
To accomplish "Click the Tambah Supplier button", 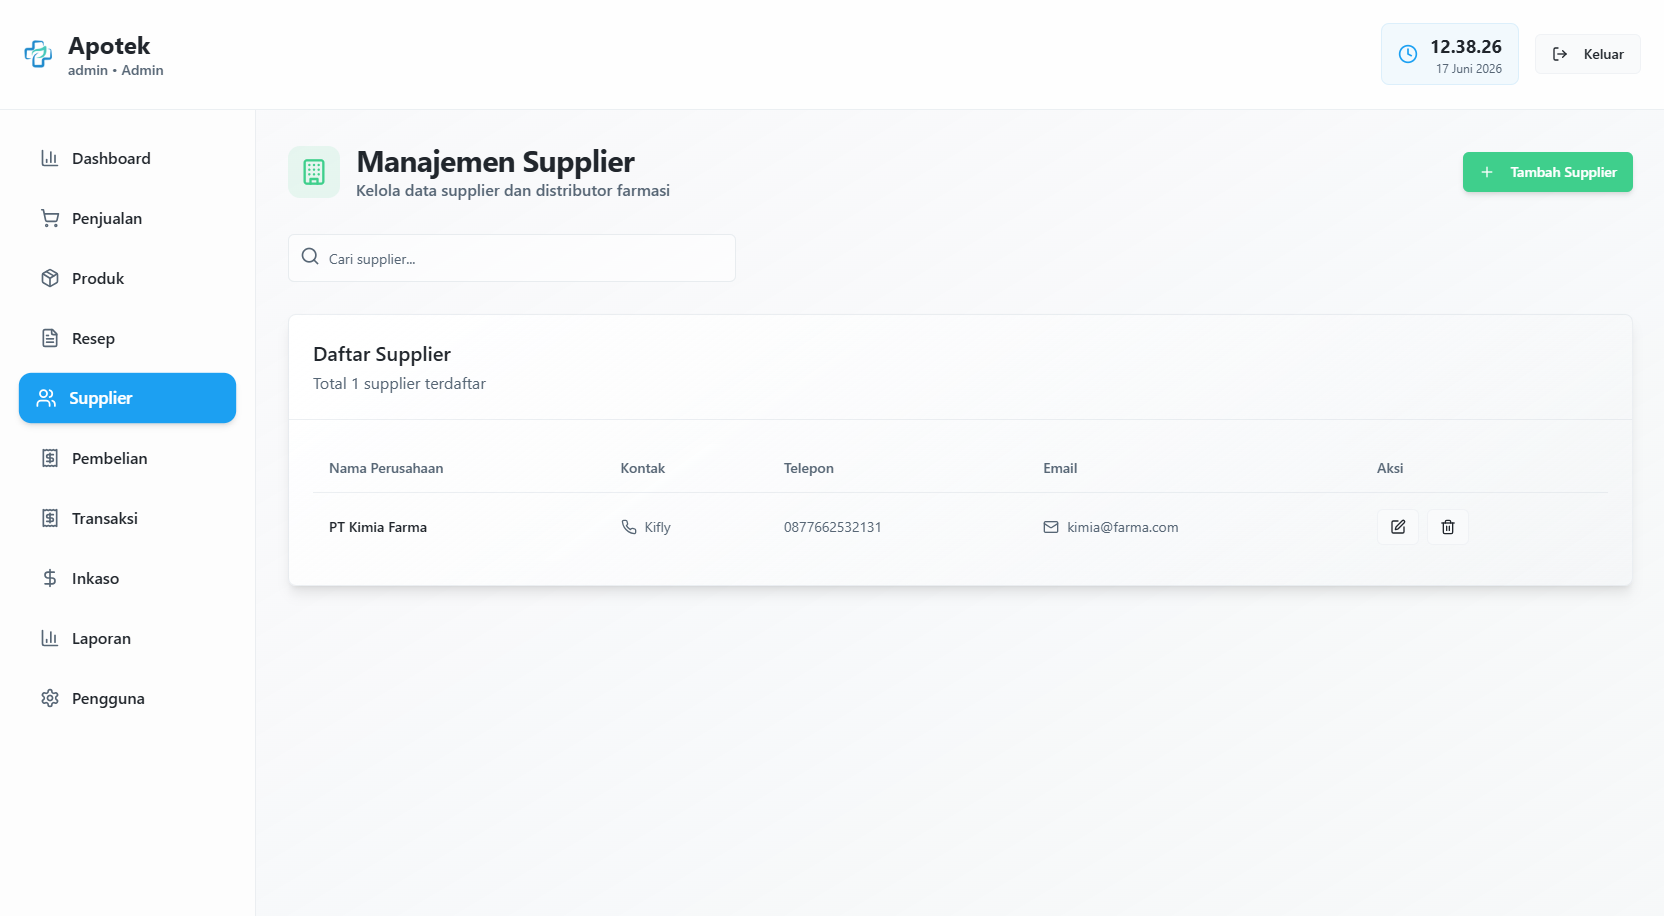I will [1547, 172].
